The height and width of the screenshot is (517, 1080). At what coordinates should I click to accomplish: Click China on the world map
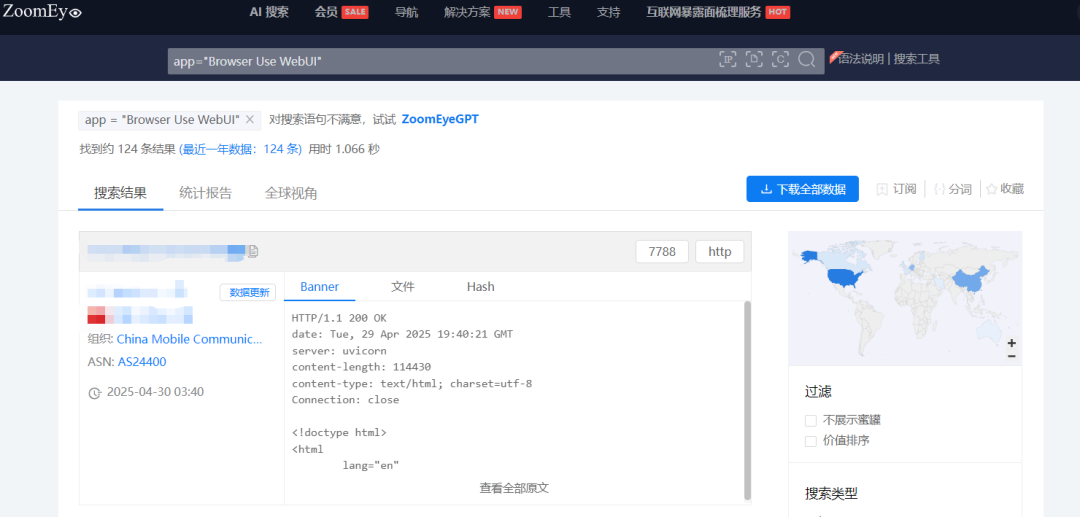(x=971, y=281)
